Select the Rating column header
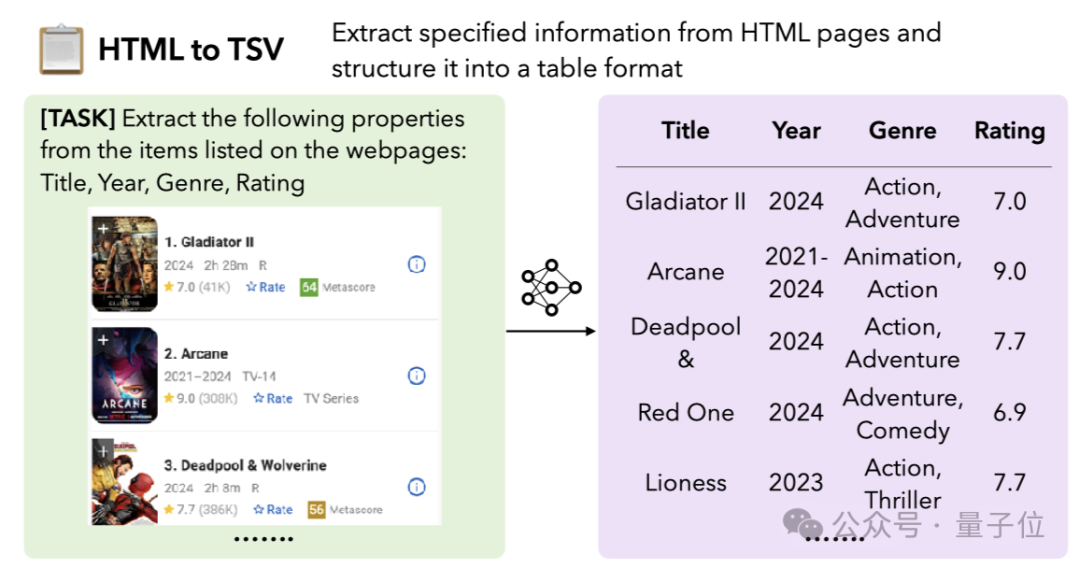1080x568 pixels. pos(1009,131)
